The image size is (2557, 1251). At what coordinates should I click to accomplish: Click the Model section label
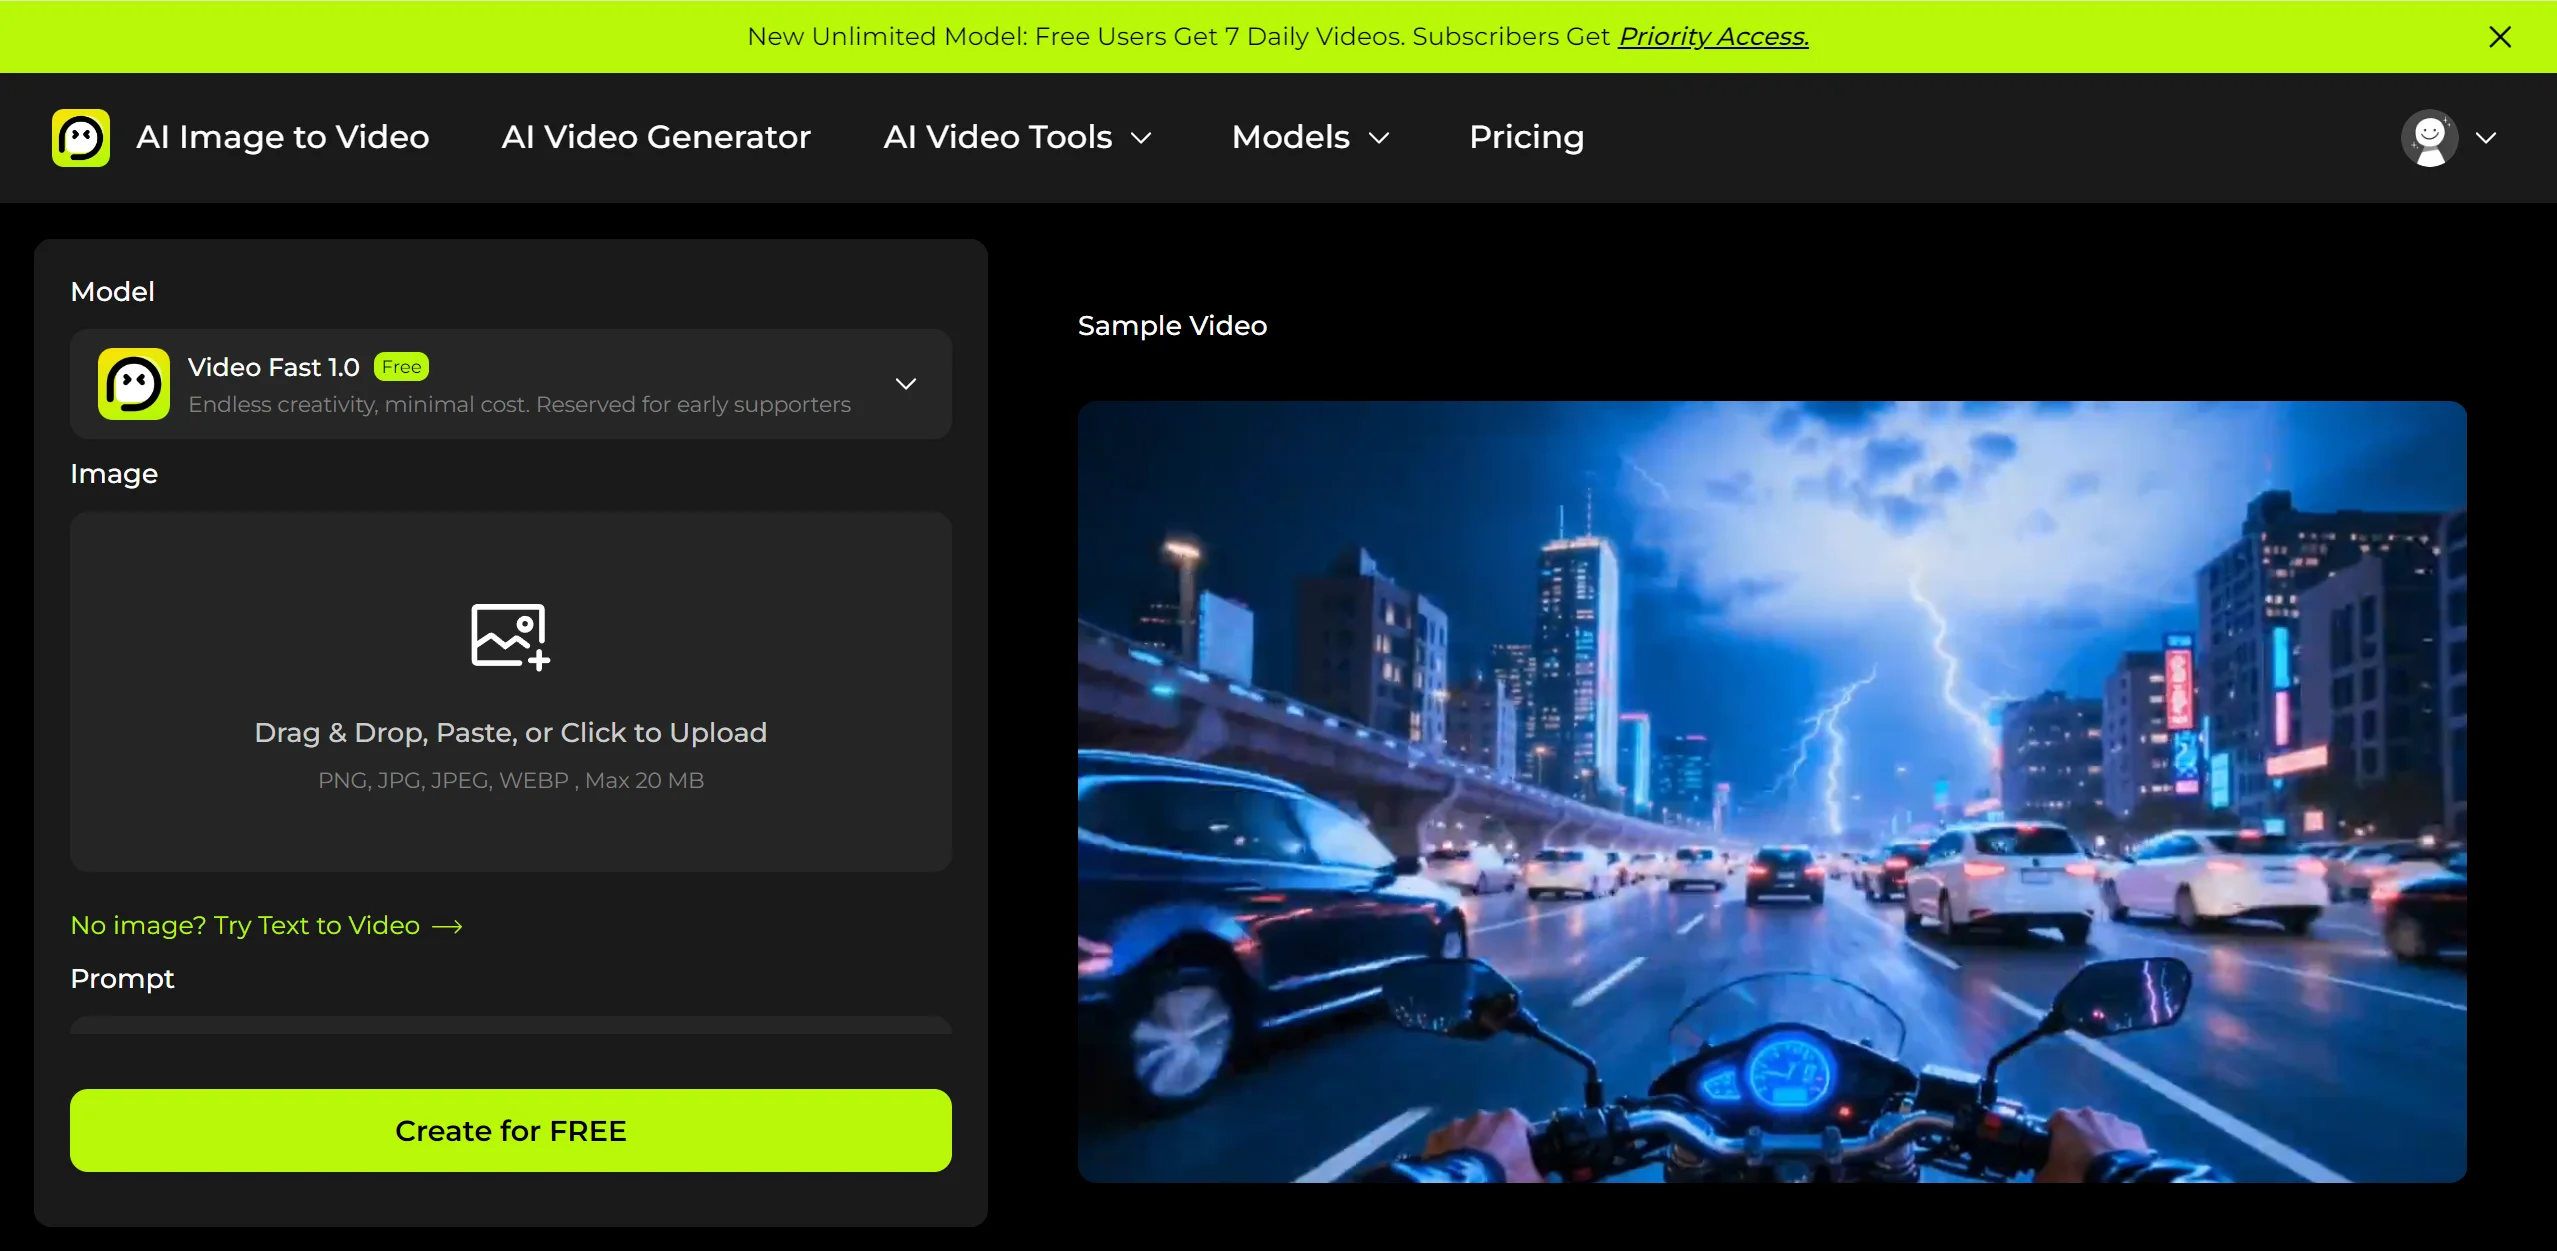point(112,292)
